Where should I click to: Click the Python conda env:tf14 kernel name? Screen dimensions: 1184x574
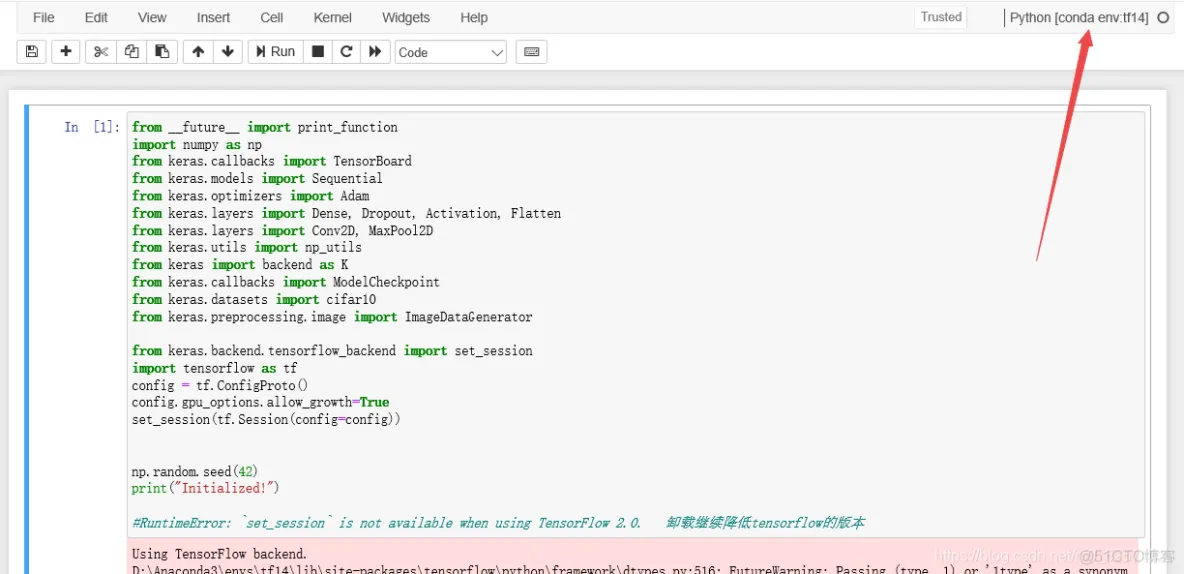pyautogui.click(x=1079, y=18)
